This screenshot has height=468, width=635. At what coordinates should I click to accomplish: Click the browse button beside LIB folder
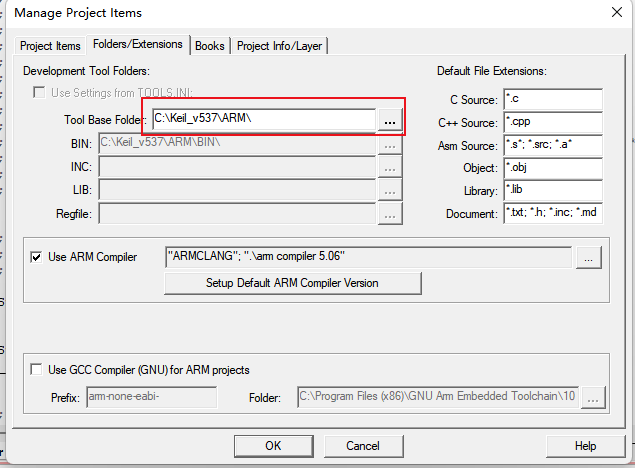coord(389,190)
